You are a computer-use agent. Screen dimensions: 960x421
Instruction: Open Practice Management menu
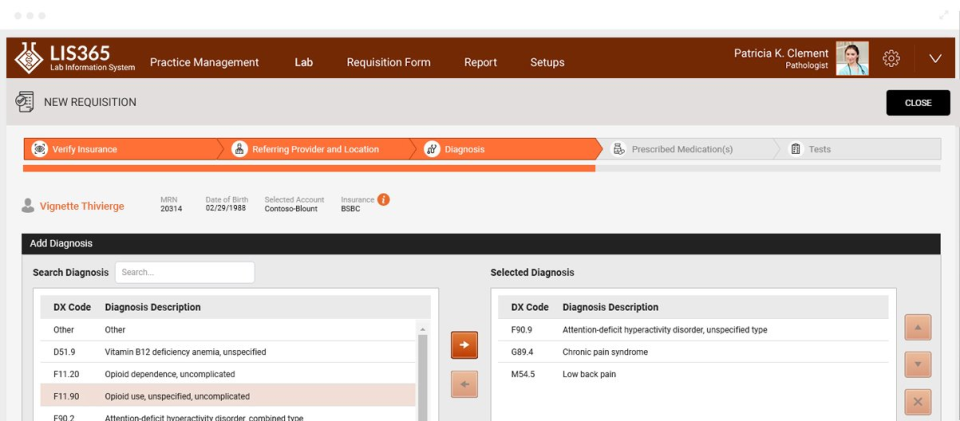pos(204,62)
